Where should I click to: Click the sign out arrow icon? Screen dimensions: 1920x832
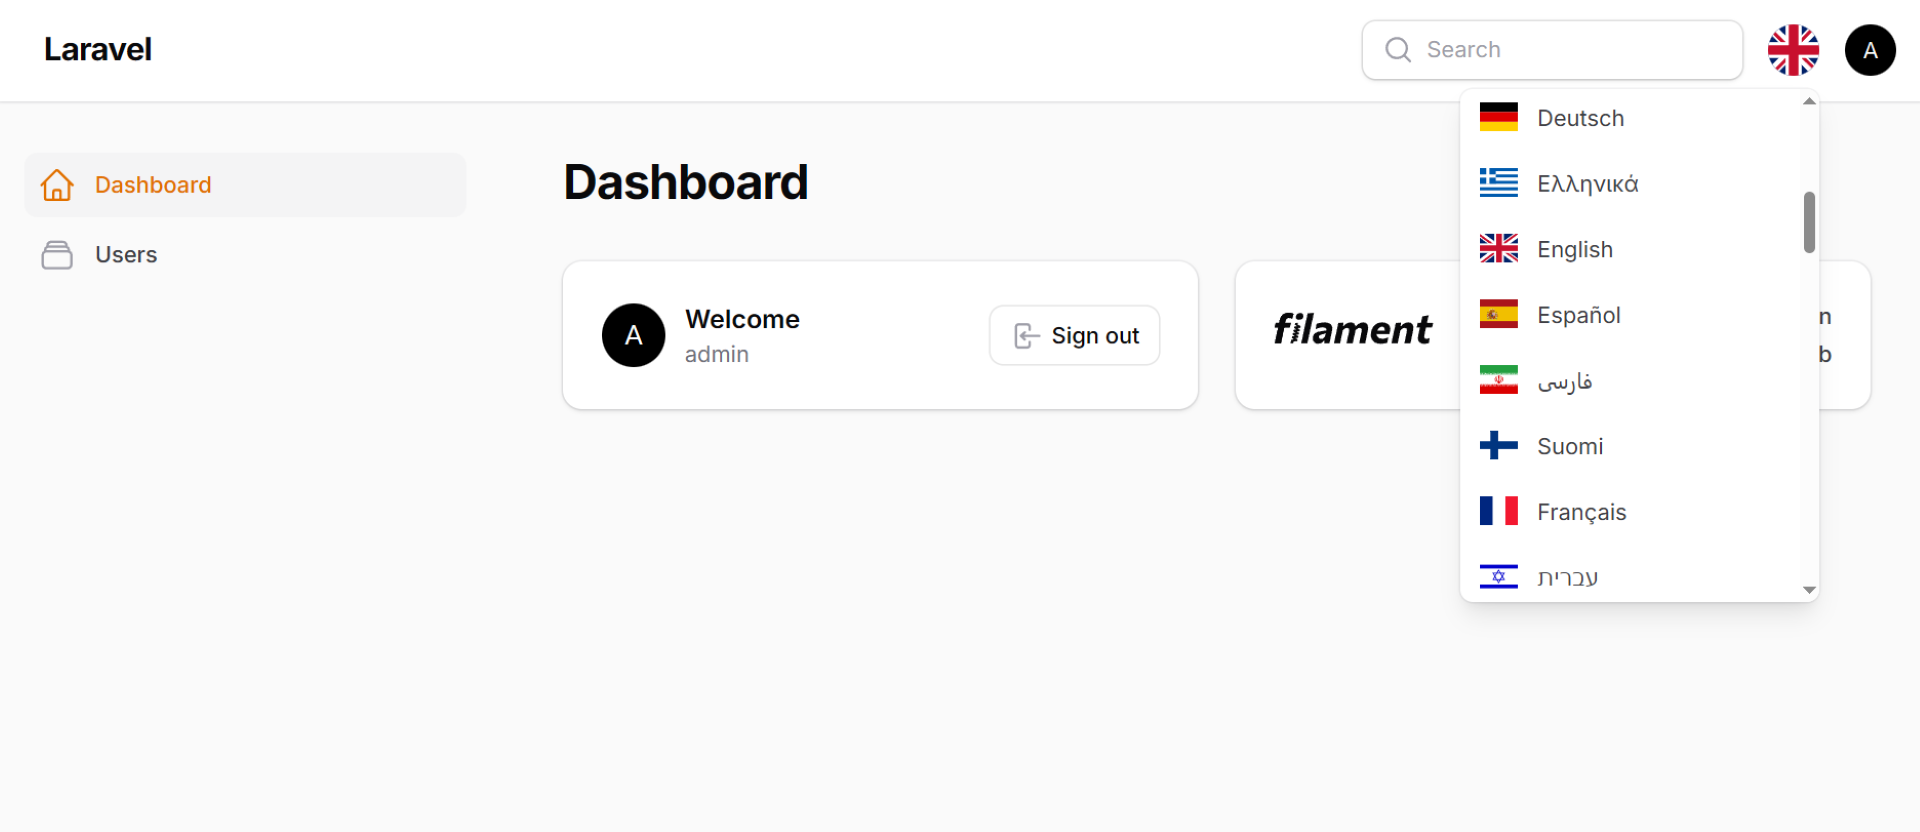pyautogui.click(x=1026, y=335)
